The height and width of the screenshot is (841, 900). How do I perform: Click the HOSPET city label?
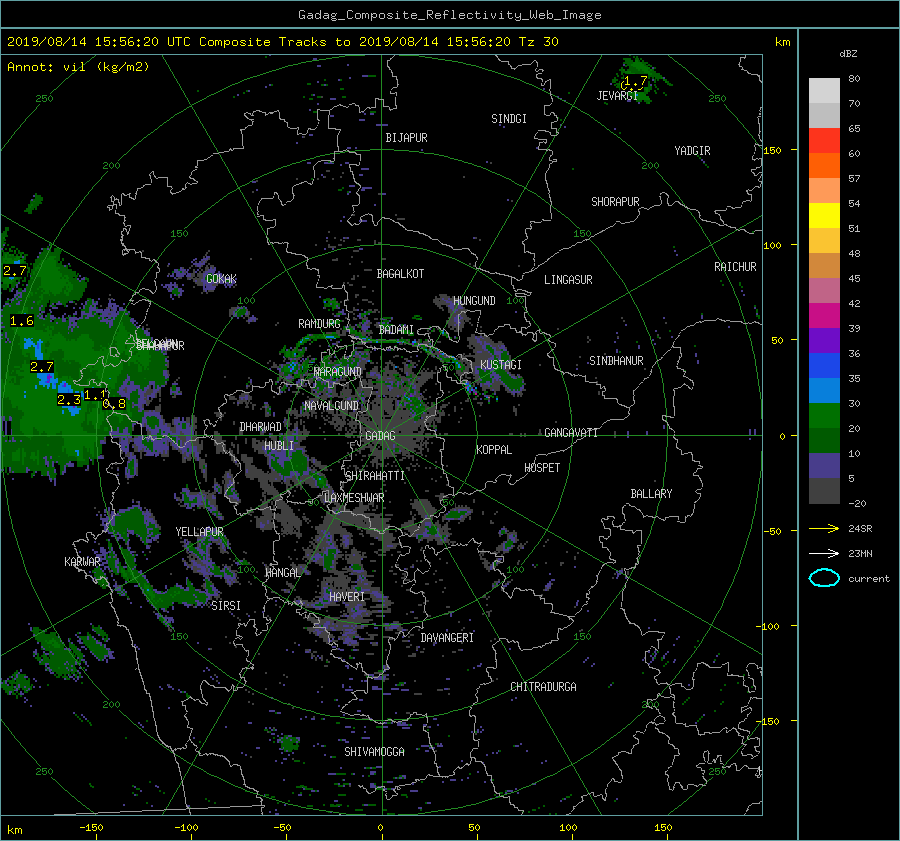click(542, 468)
